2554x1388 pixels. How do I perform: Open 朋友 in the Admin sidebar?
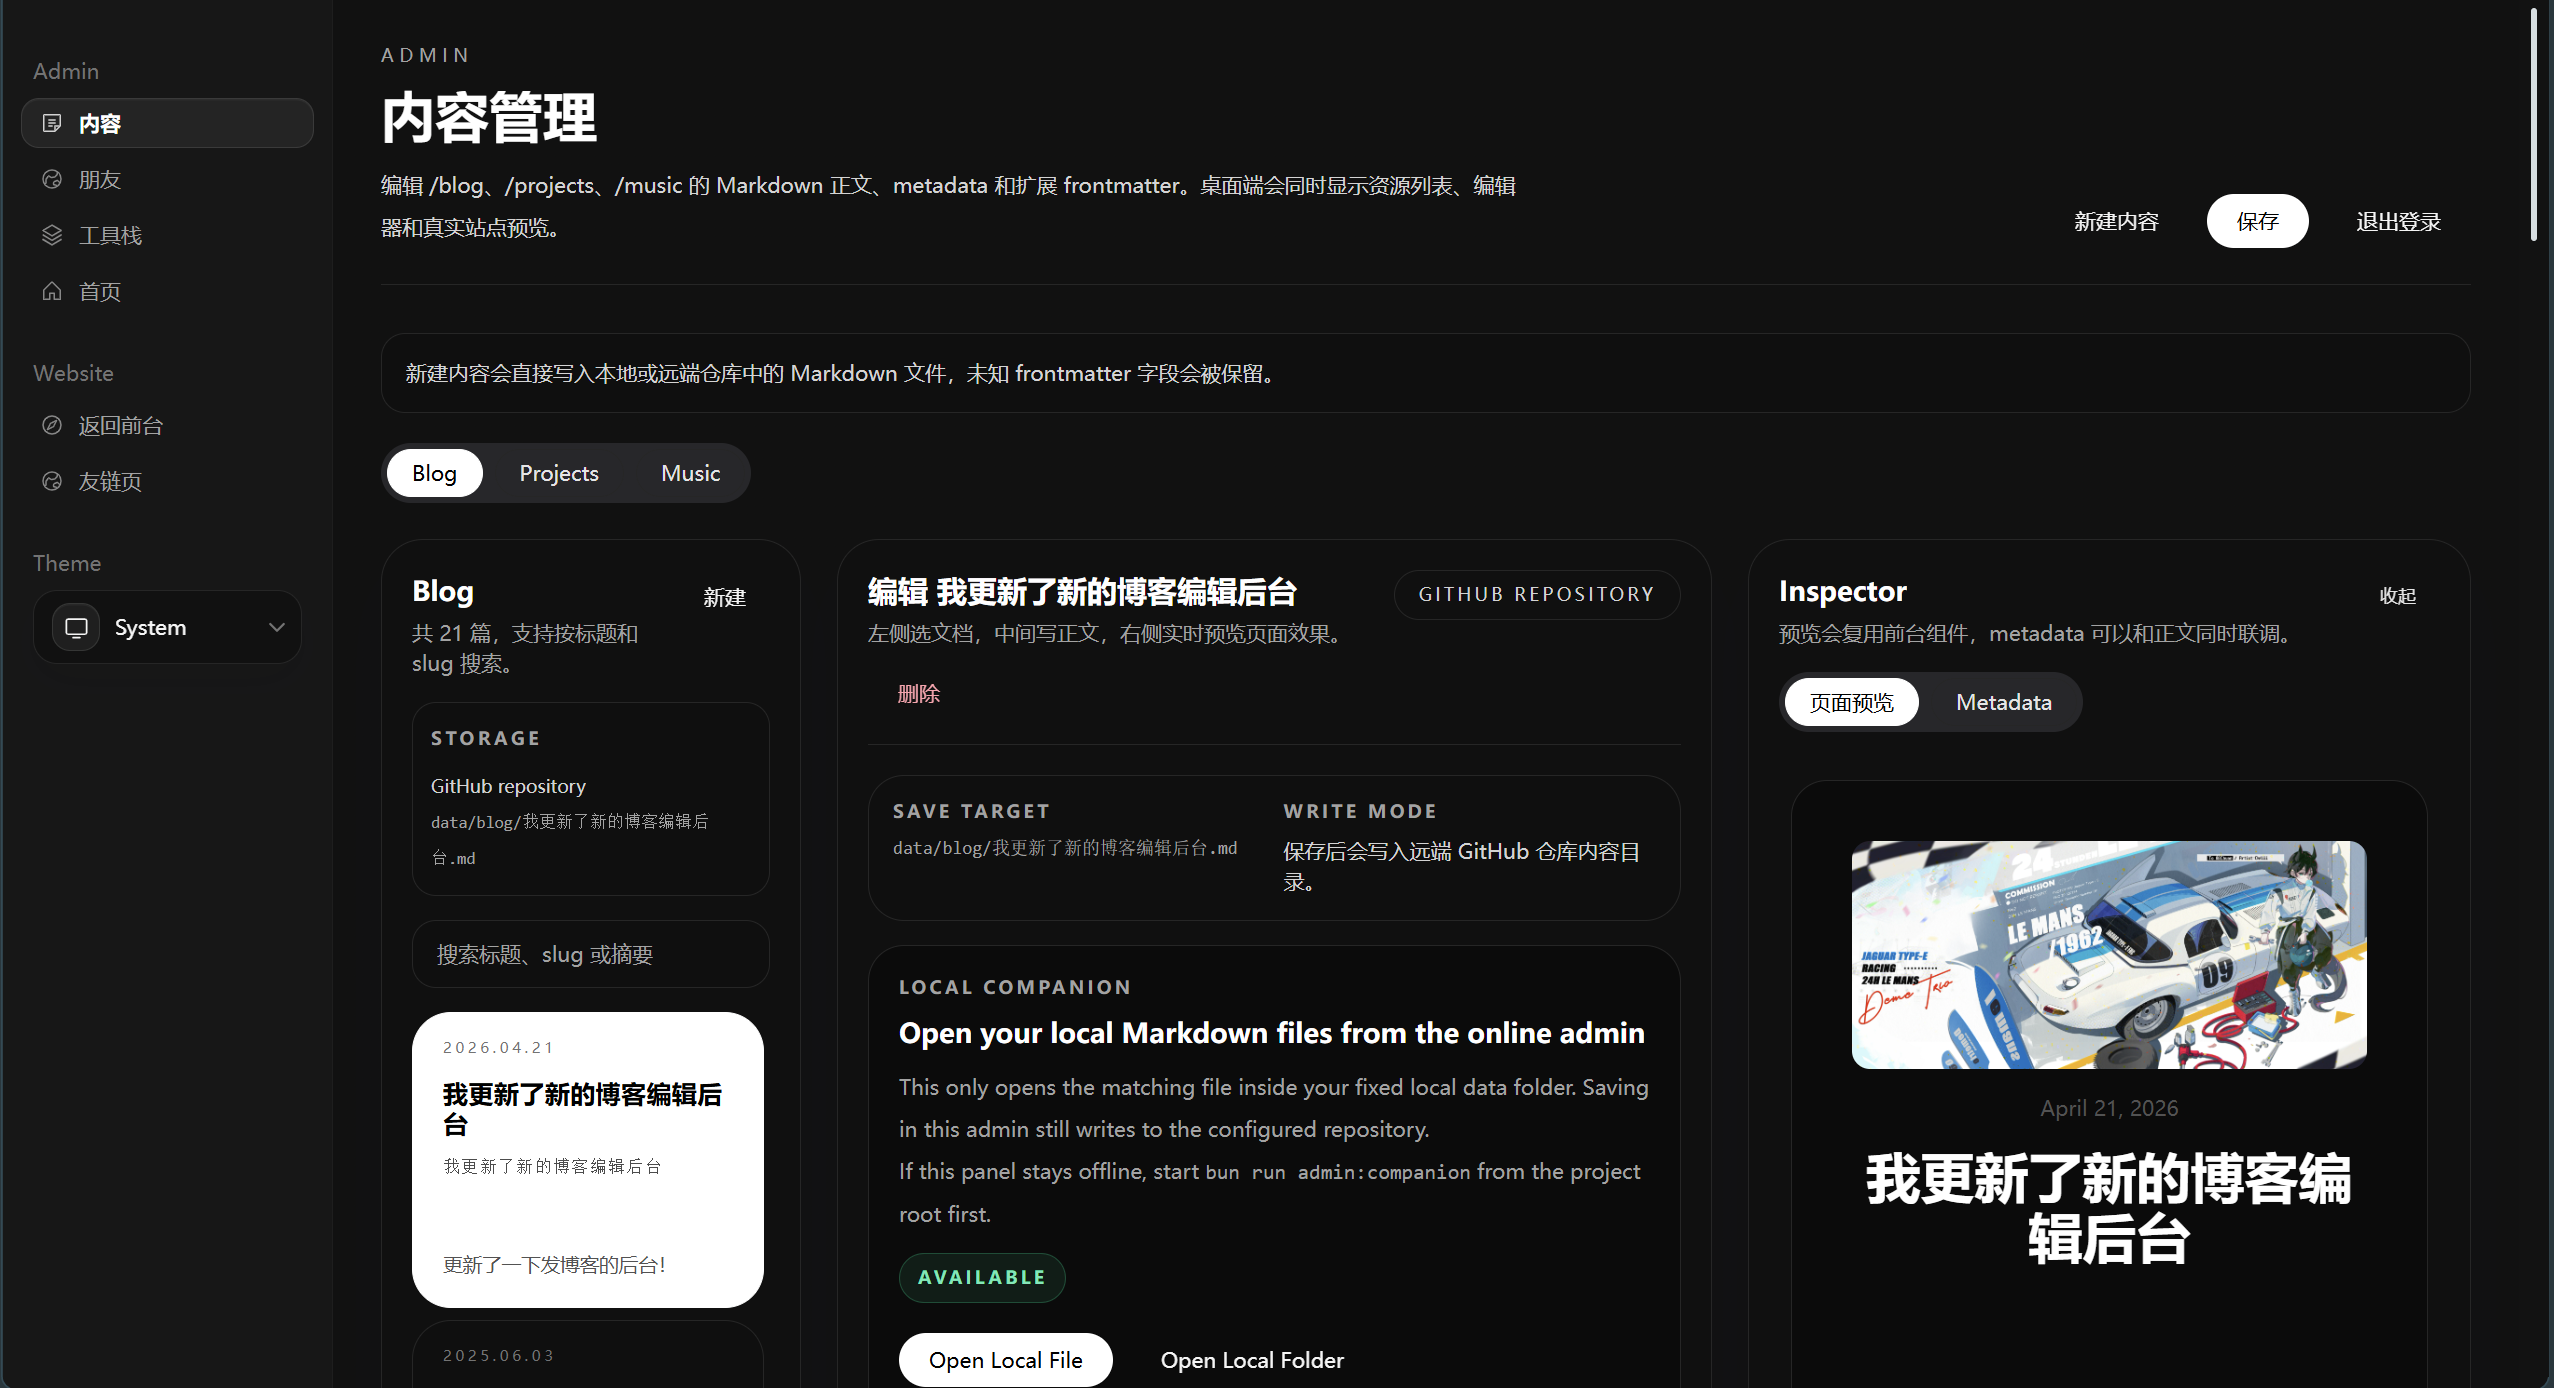point(167,179)
